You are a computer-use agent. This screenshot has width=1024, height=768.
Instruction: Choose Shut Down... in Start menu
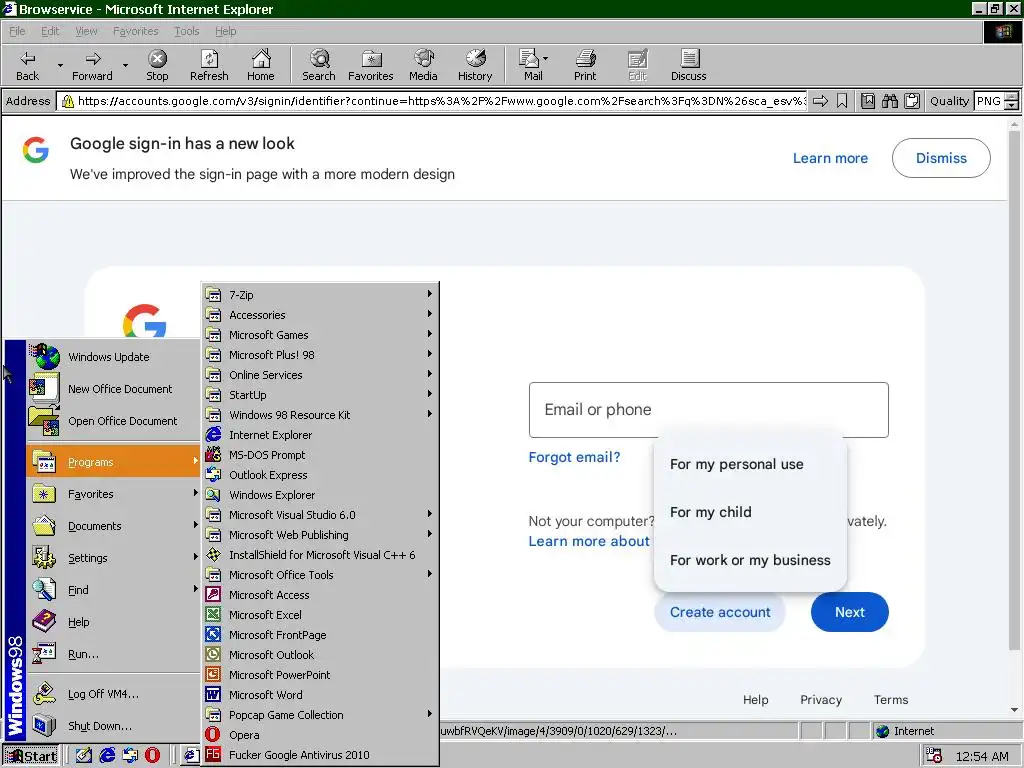113,726
